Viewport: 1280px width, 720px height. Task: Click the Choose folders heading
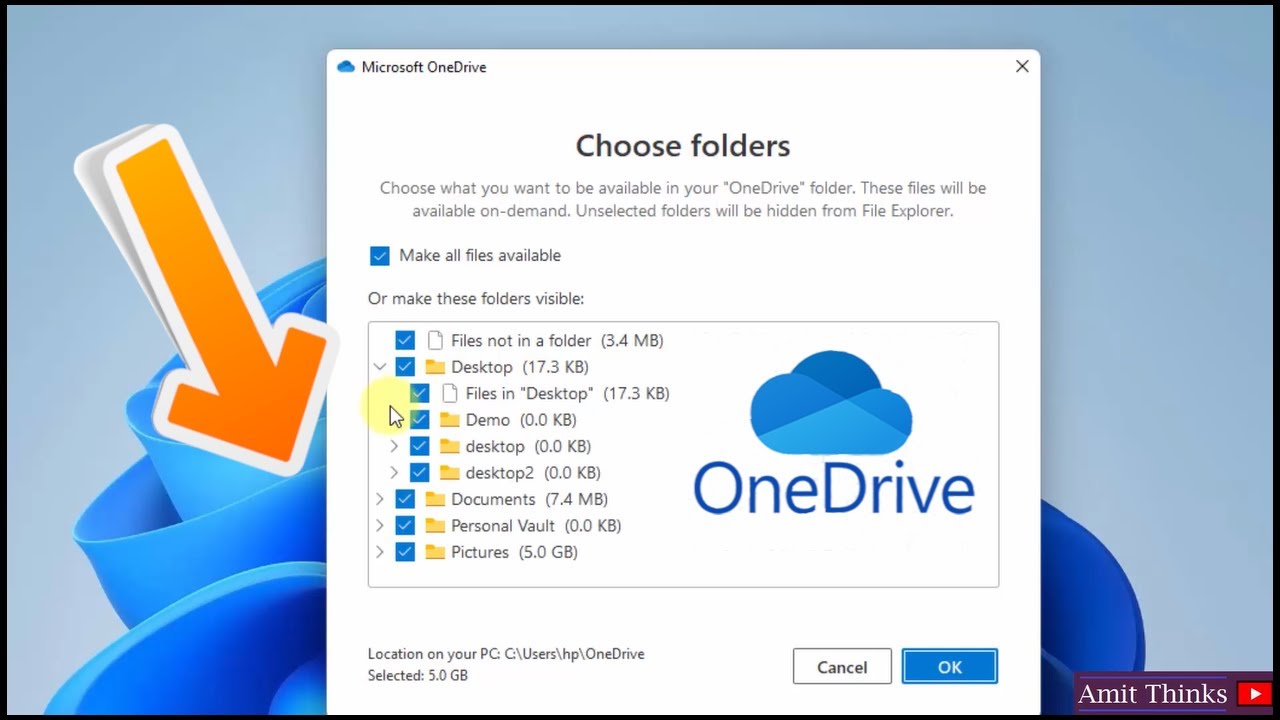click(683, 146)
